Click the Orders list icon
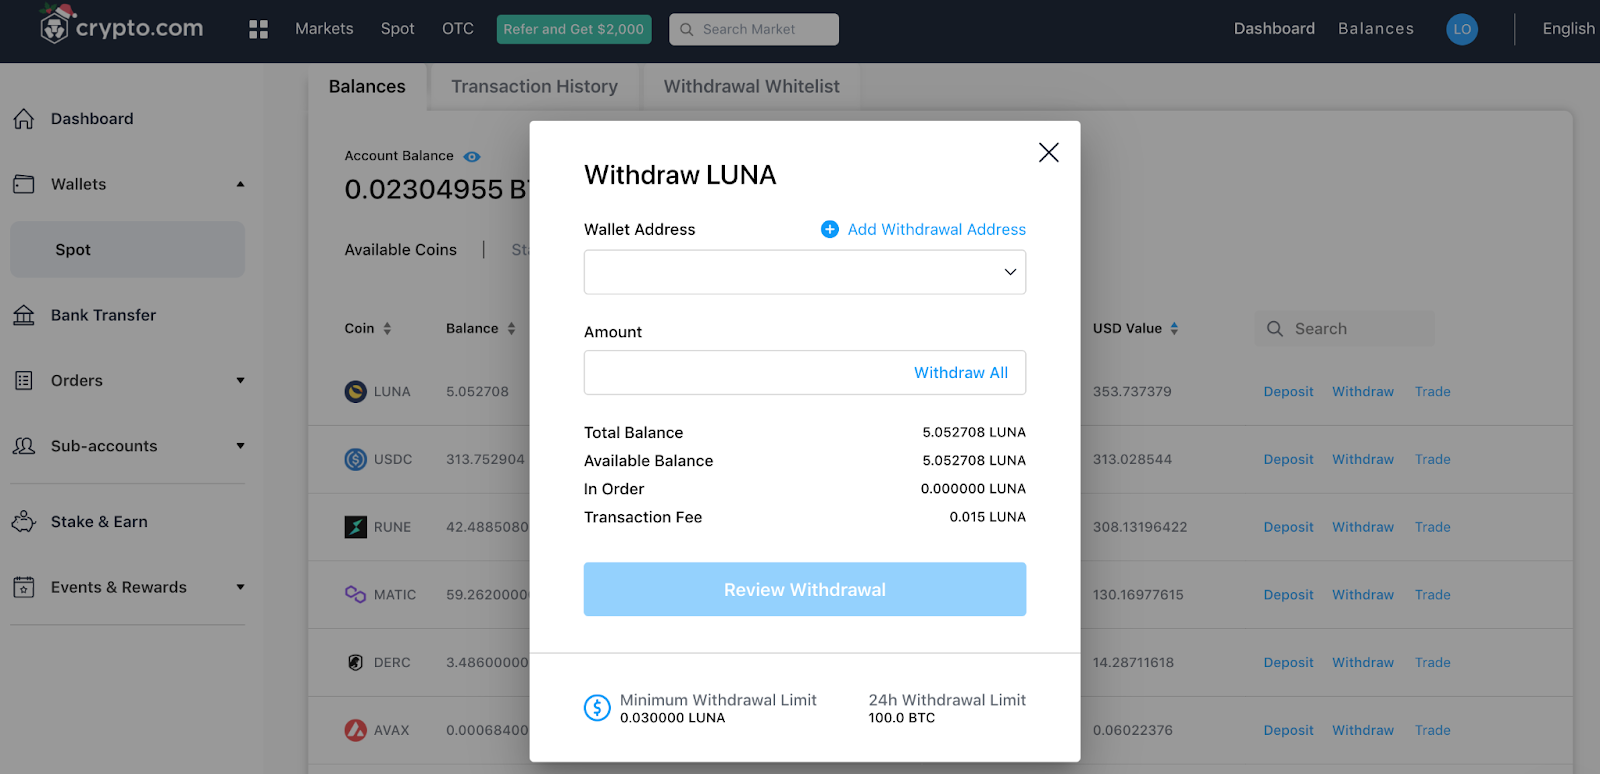1600x774 pixels. tap(24, 380)
